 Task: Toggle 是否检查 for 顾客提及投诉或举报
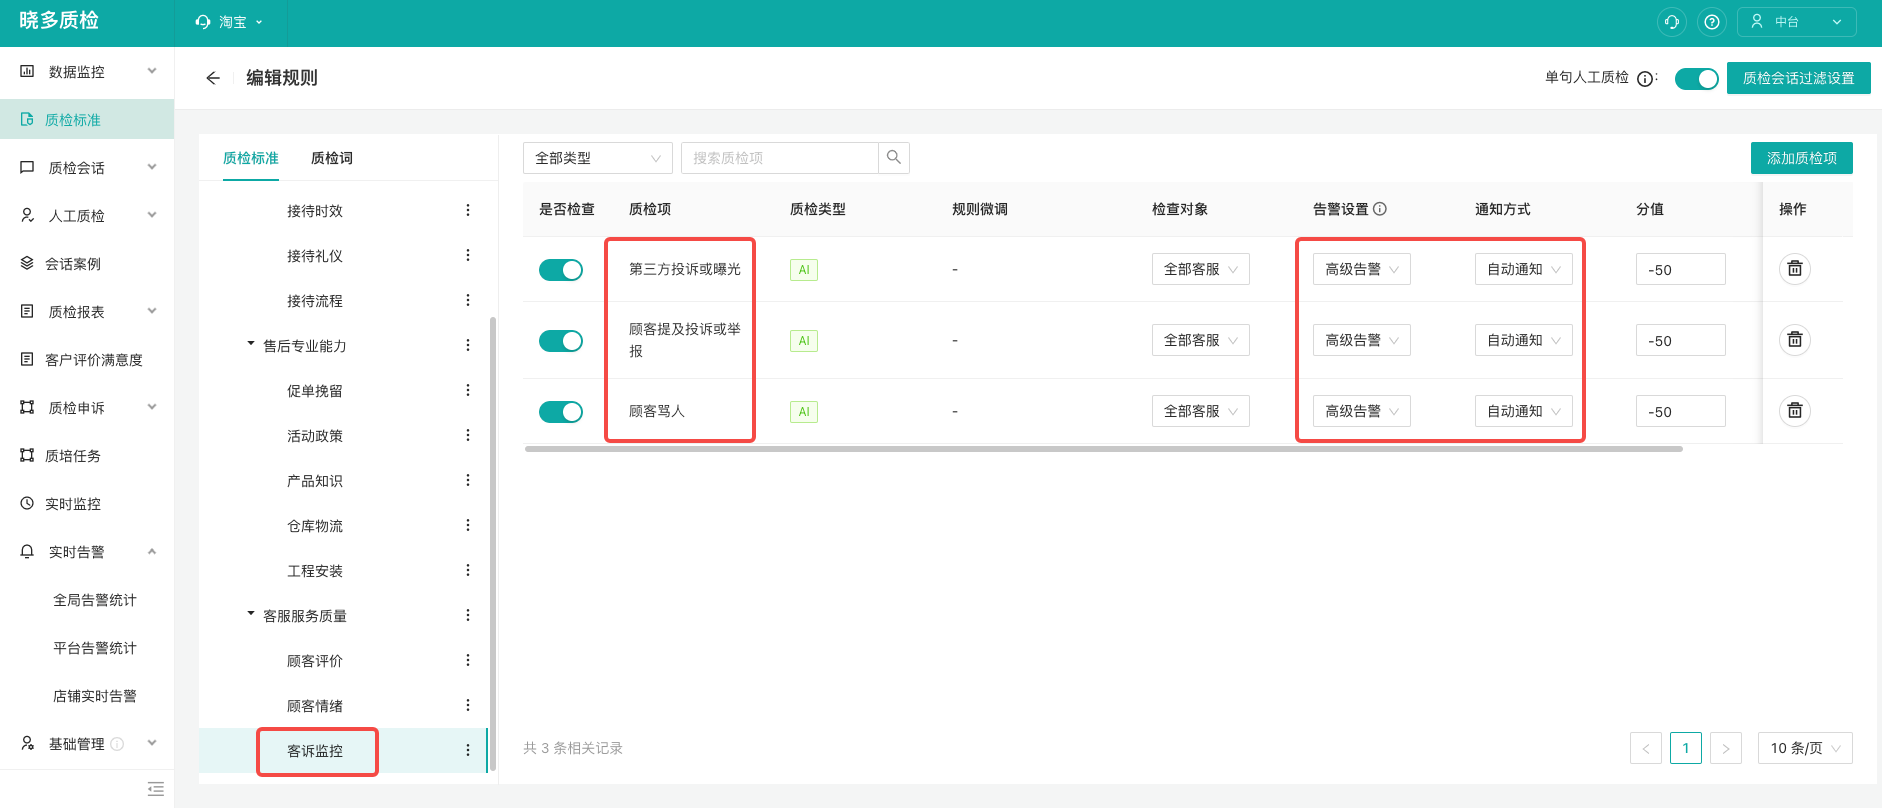(561, 341)
